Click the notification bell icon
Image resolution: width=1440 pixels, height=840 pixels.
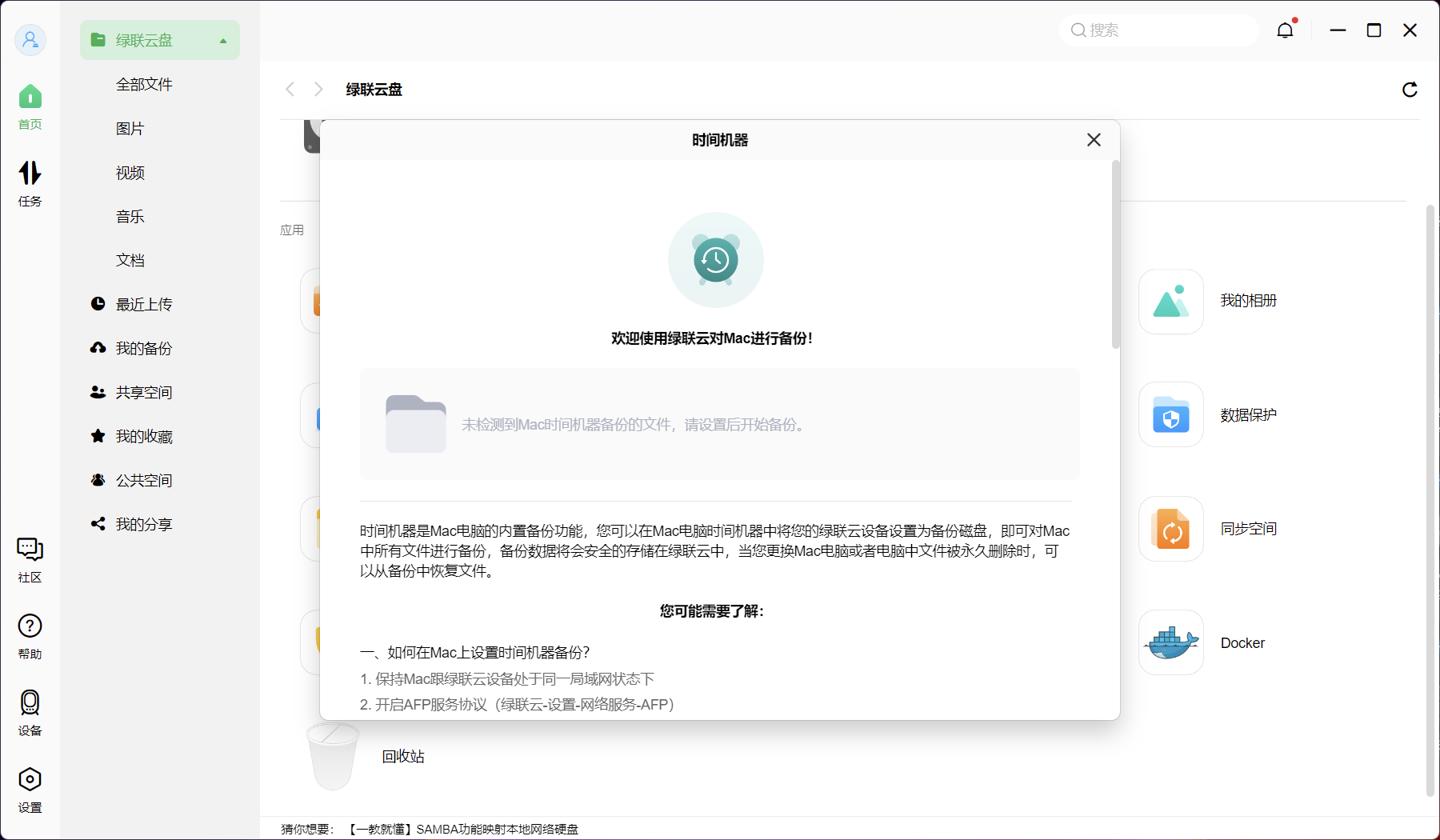(x=1284, y=30)
